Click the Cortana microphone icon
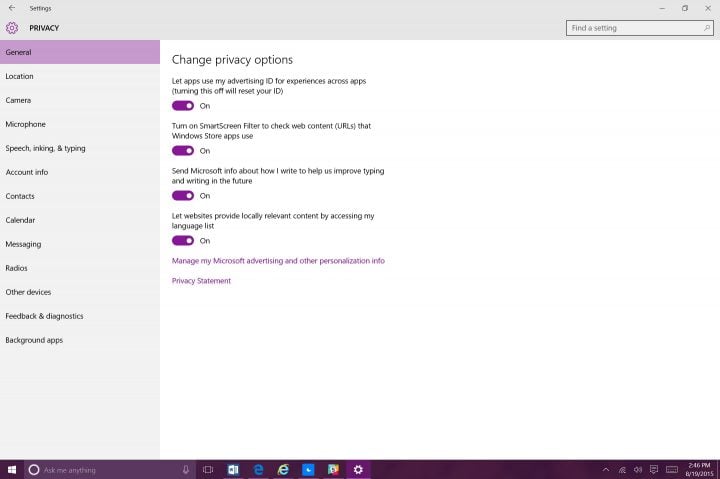Image resolution: width=720 pixels, height=479 pixels. click(x=186, y=470)
